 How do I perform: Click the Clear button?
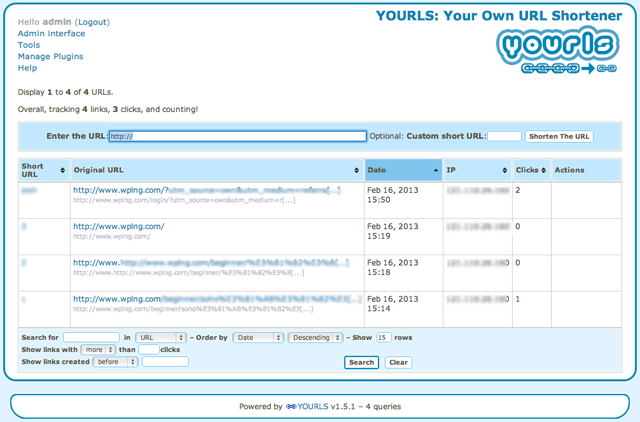point(398,362)
